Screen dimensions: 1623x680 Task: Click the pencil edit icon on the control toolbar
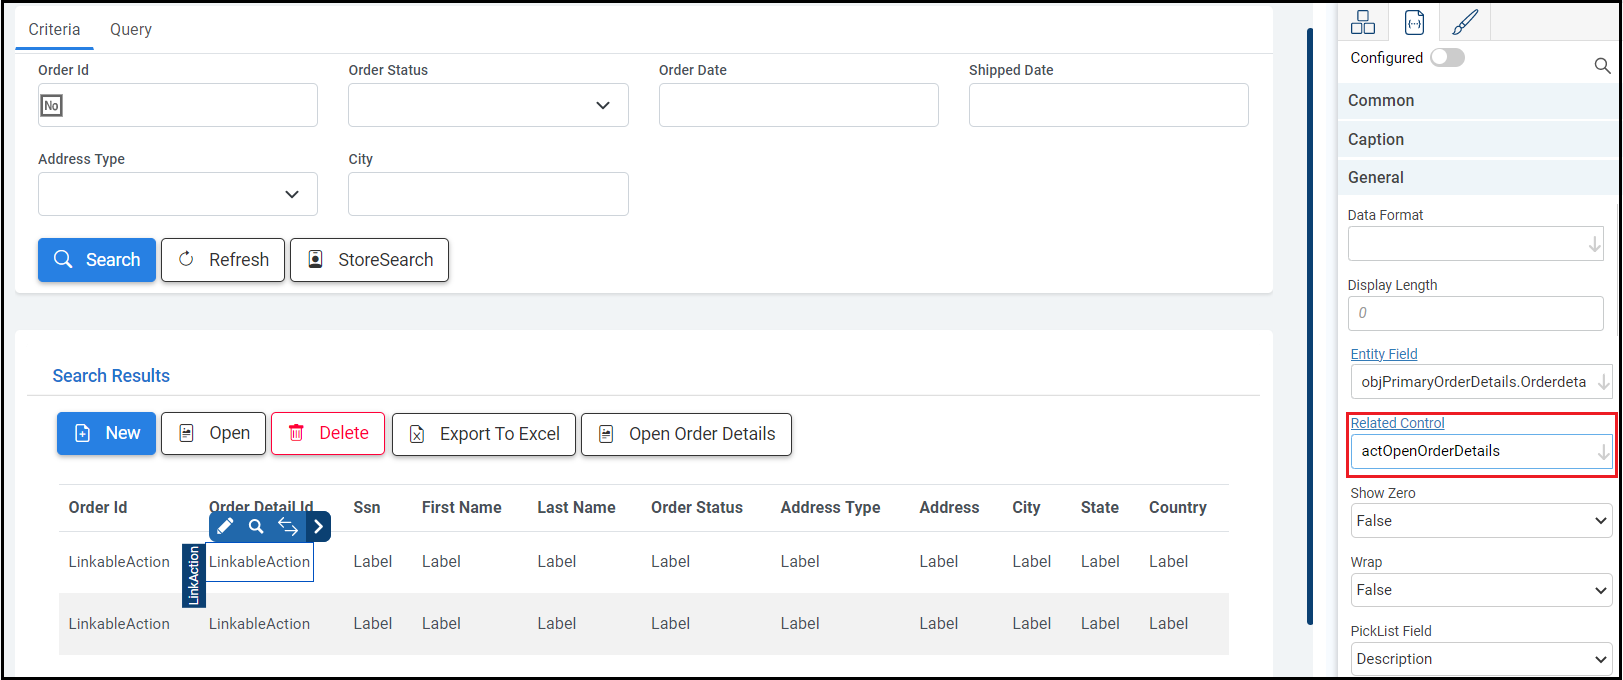click(x=225, y=526)
